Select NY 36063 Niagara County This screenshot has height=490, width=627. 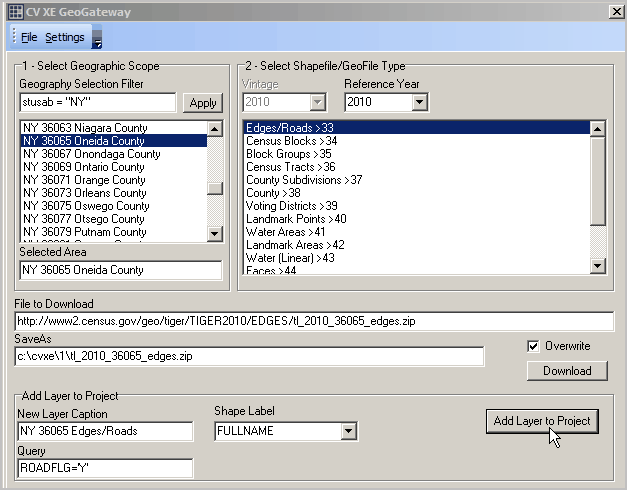pos(114,128)
